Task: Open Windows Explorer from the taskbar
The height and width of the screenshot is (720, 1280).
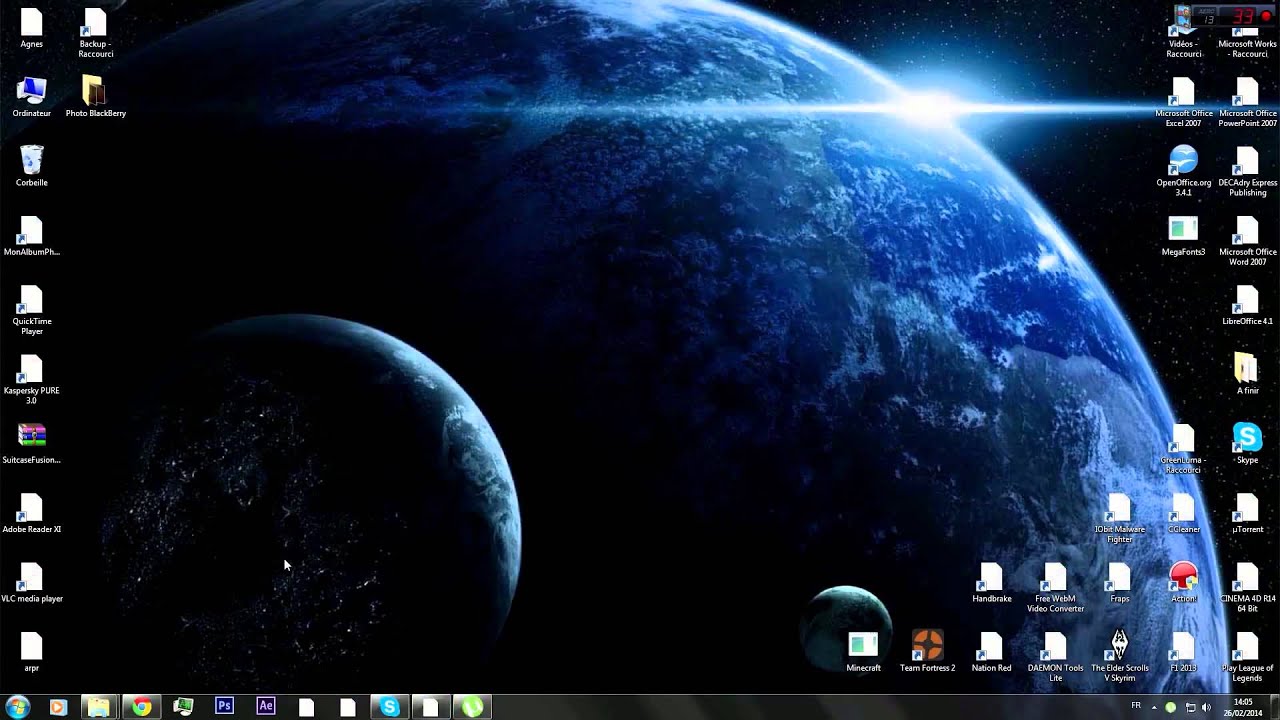Action: (98, 707)
